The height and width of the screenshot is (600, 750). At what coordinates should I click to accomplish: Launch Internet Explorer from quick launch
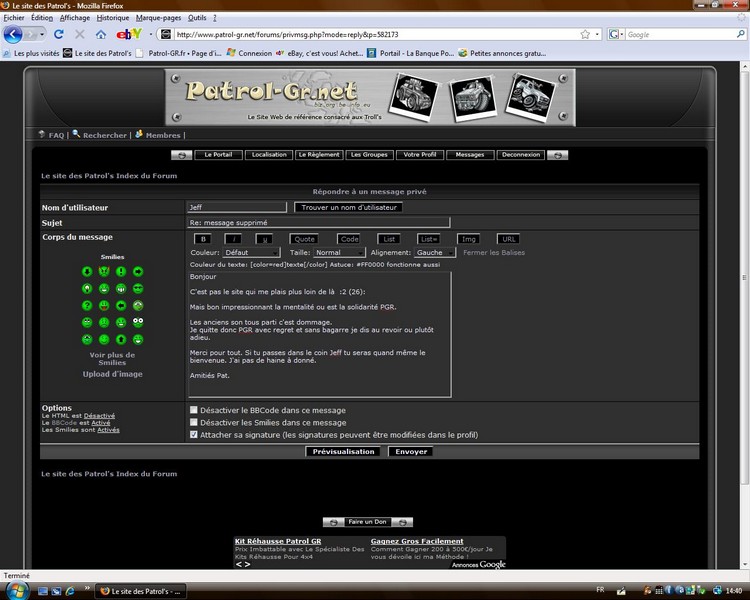click(x=70, y=591)
